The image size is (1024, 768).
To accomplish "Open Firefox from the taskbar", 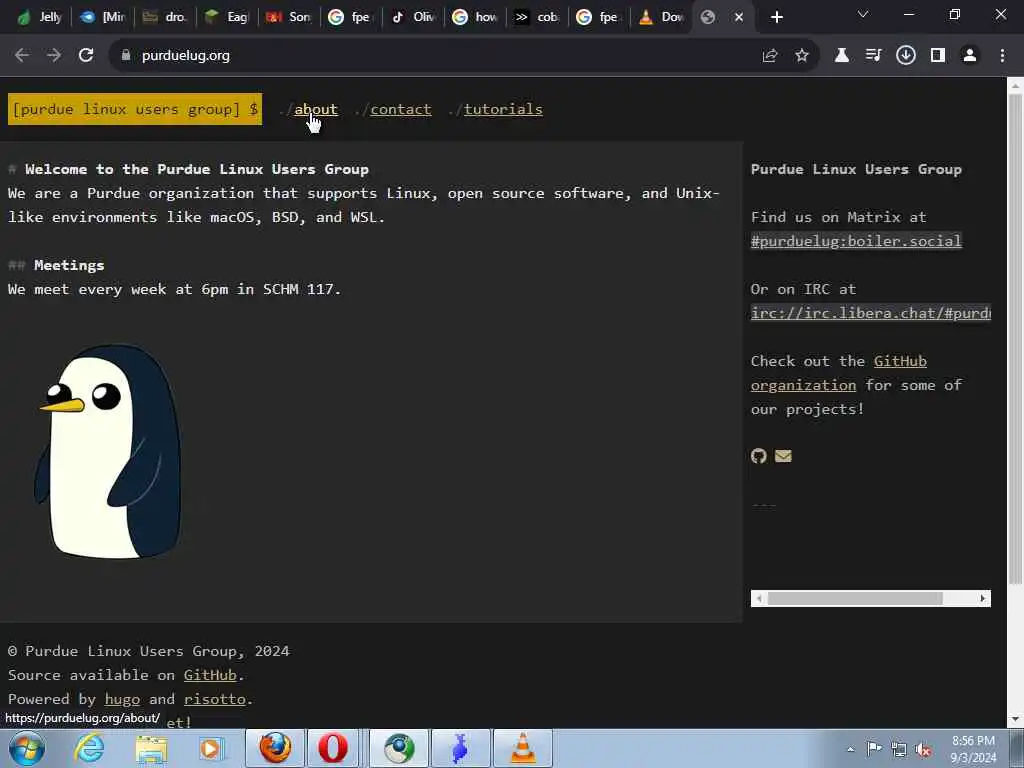I will [x=275, y=748].
